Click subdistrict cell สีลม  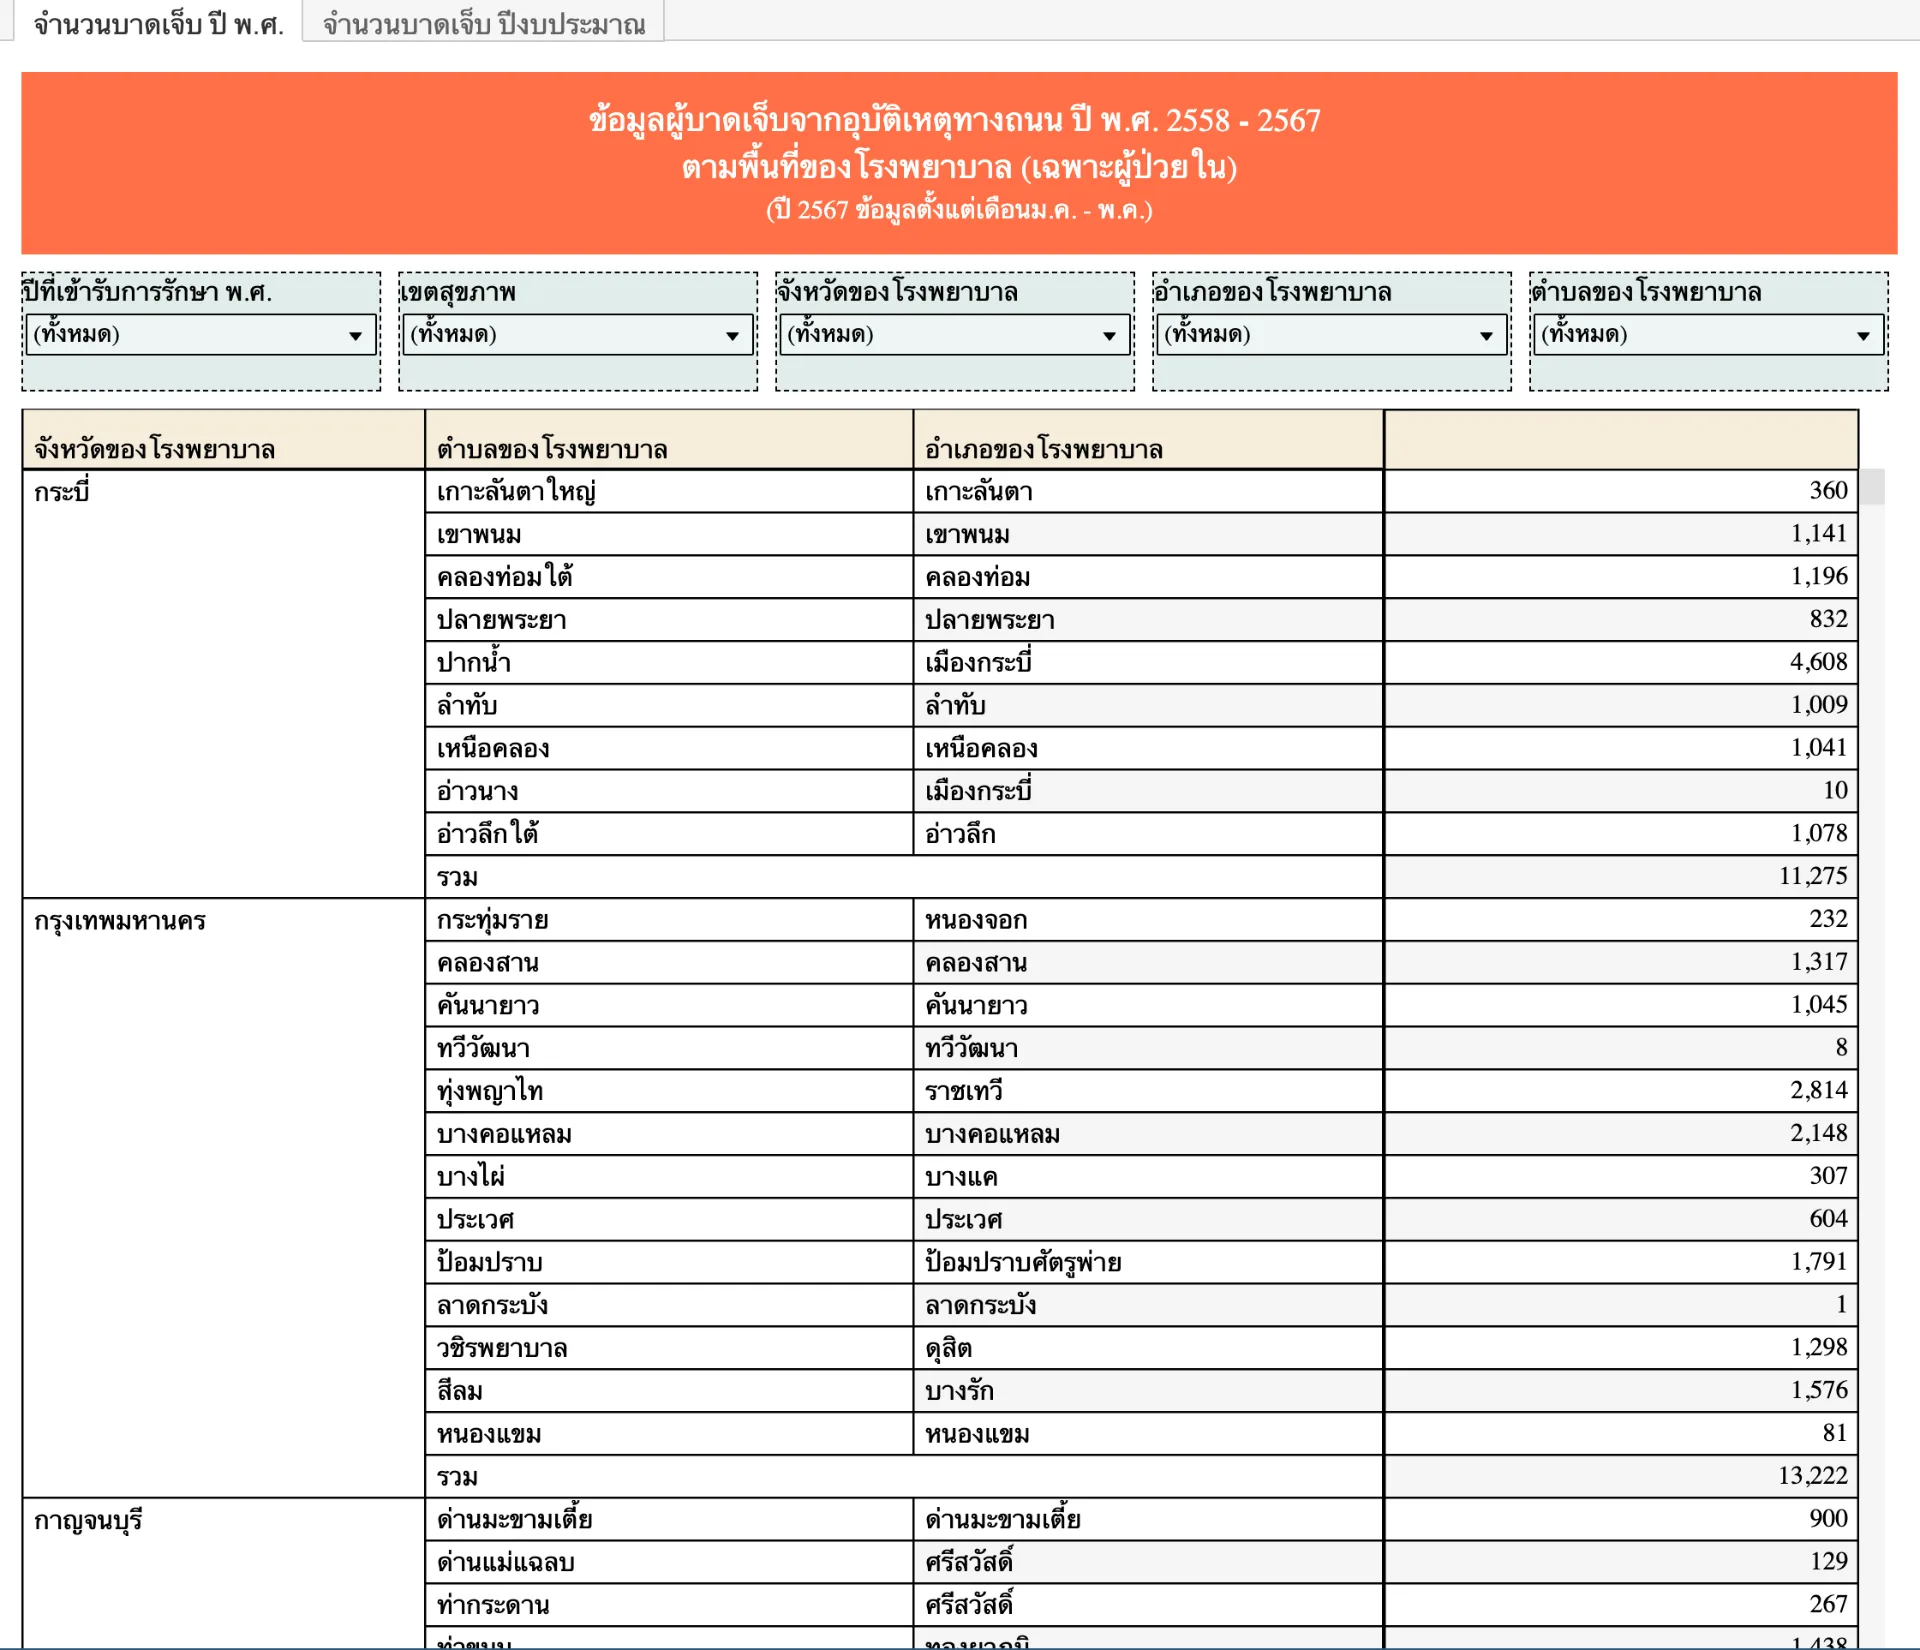[669, 1391]
